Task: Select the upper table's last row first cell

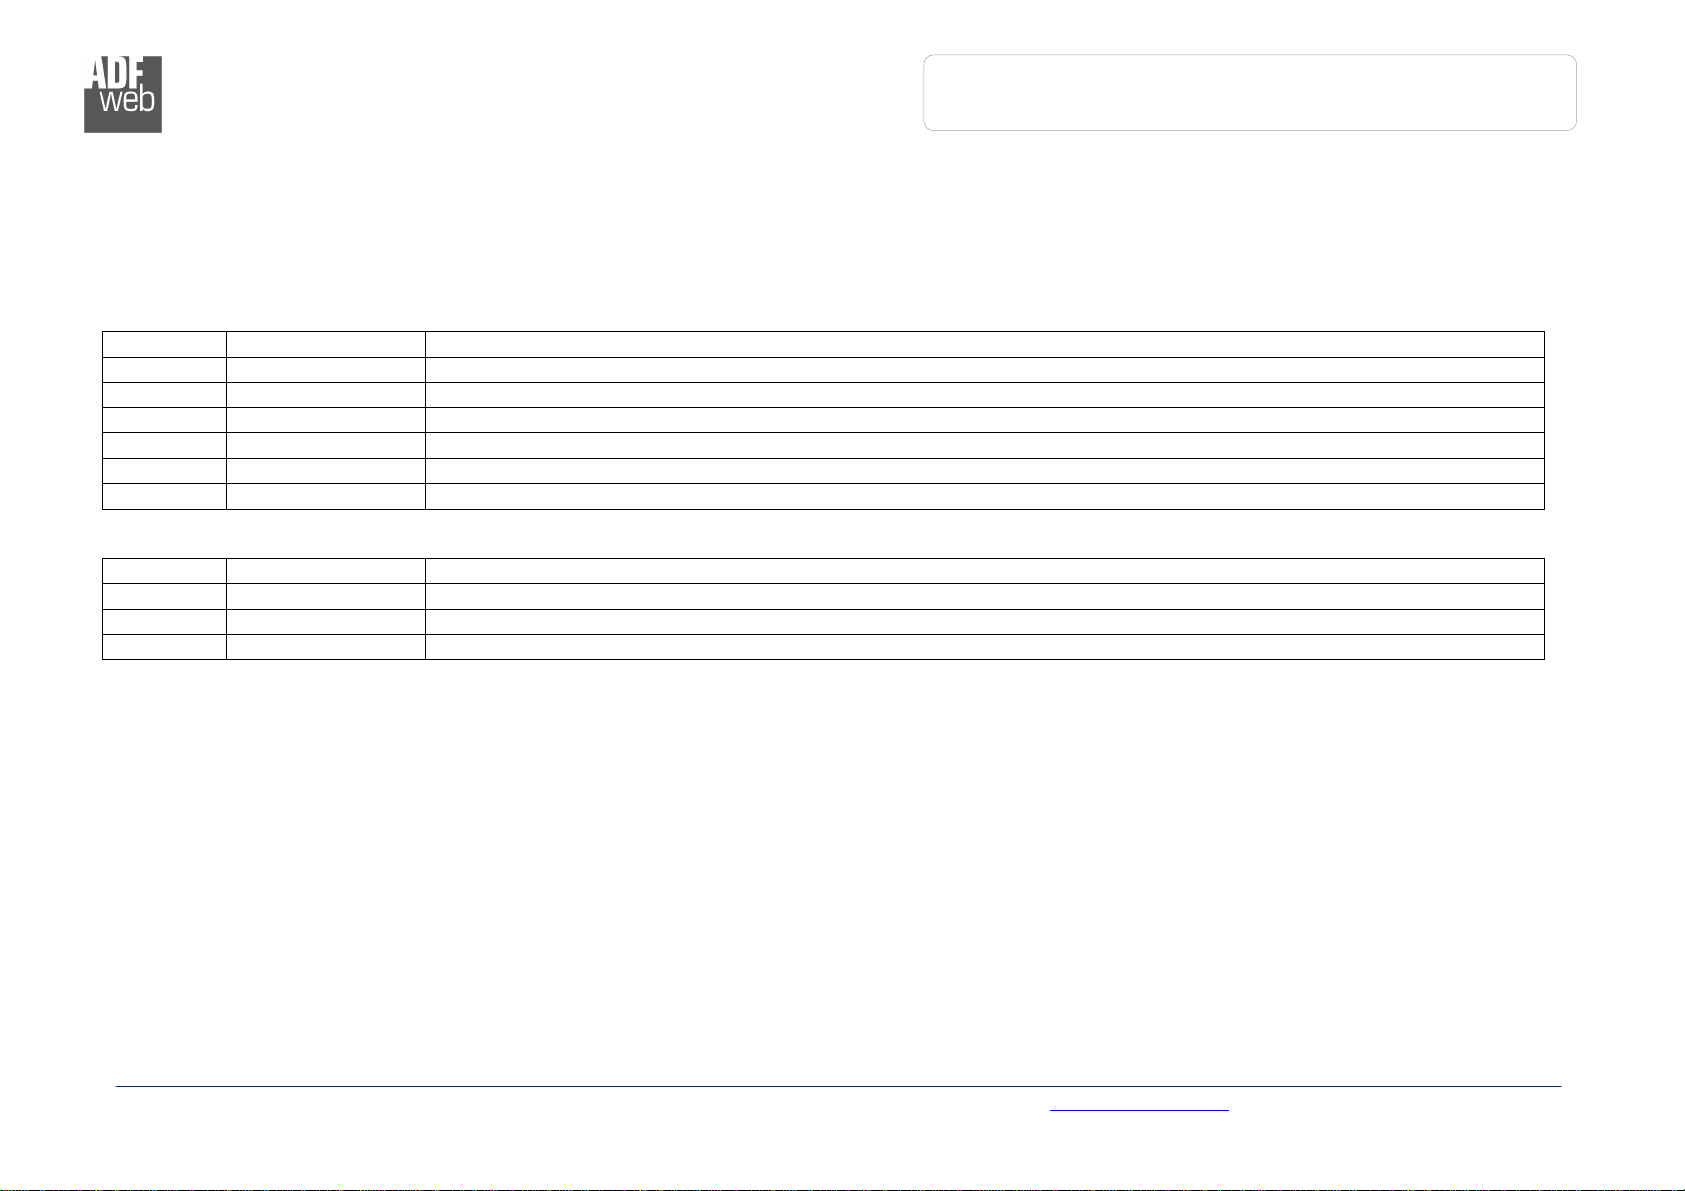Action: (165, 496)
